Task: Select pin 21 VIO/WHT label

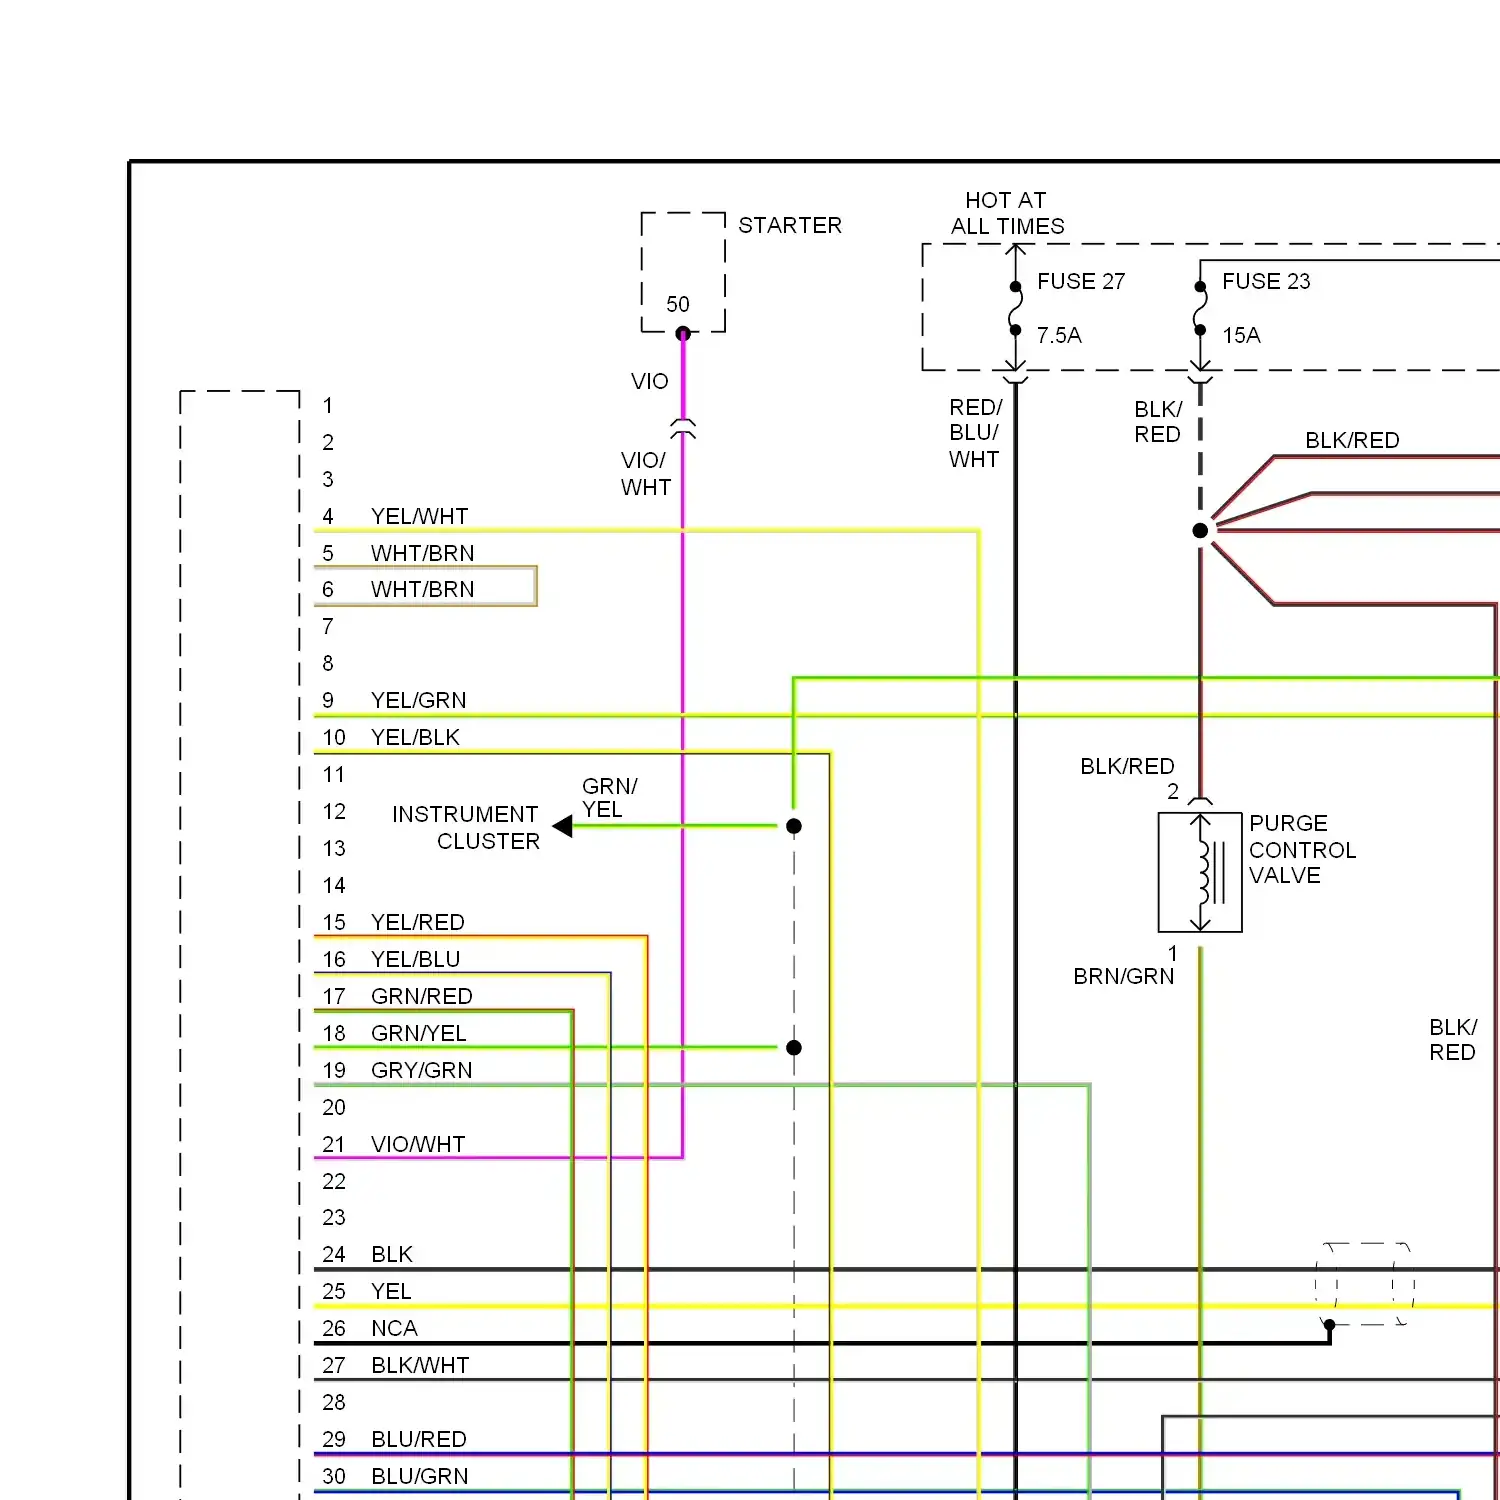Action: point(418,1144)
